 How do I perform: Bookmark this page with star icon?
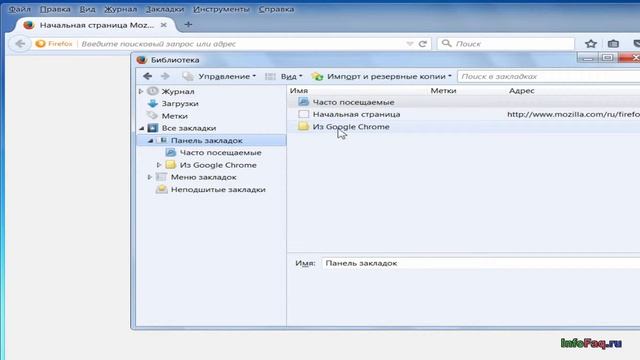[591, 43]
